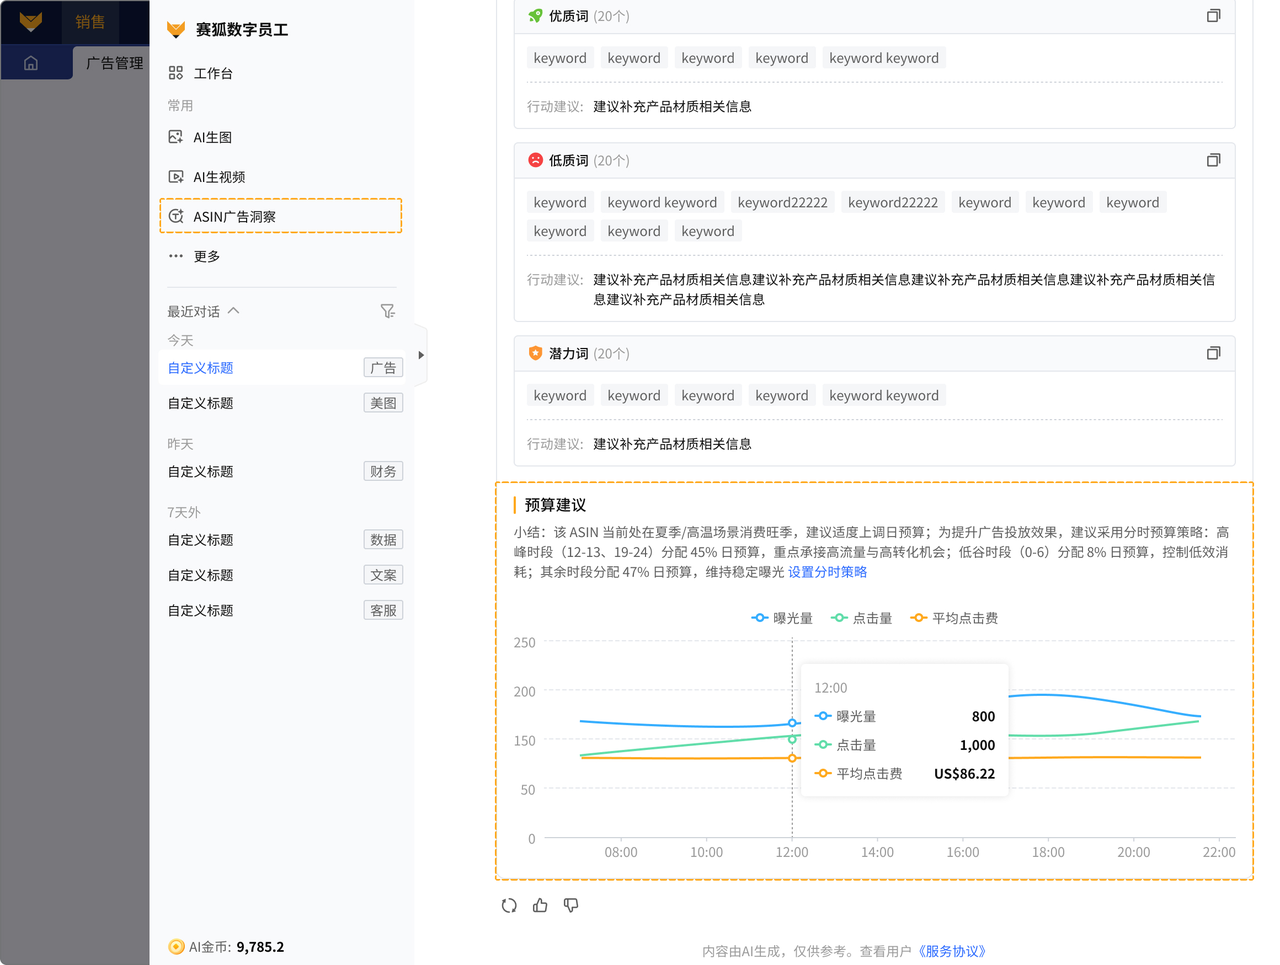
Task: Copy the 低质词 keyword list
Action: pyautogui.click(x=1213, y=160)
